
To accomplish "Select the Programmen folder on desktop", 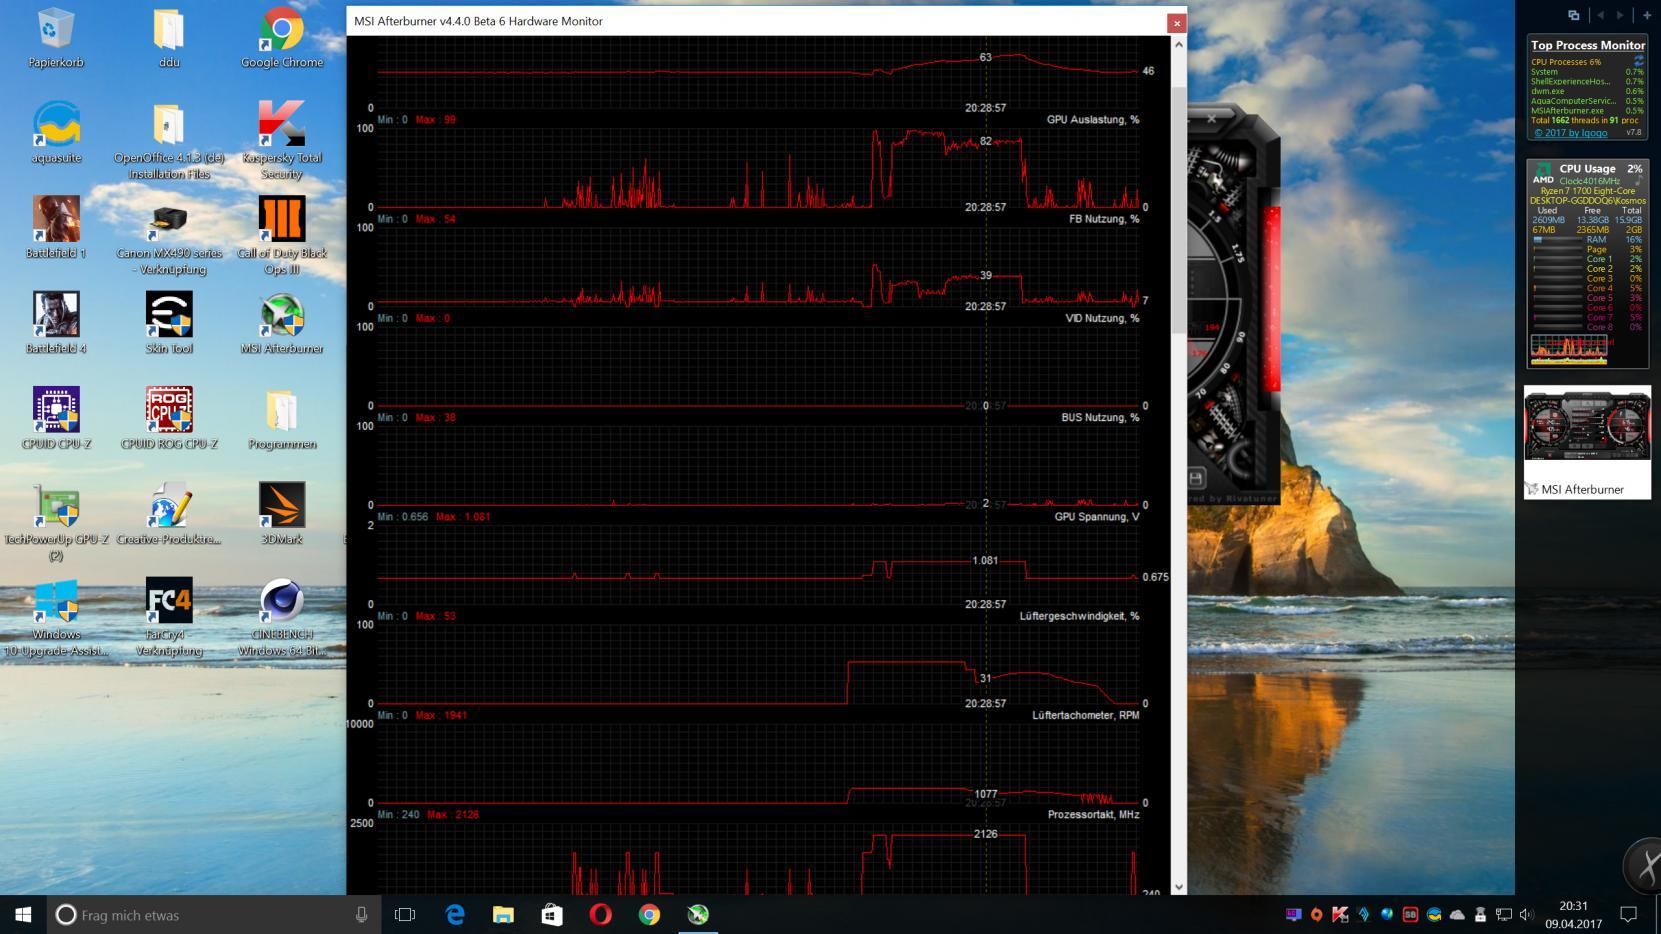I will pos(282,418).
